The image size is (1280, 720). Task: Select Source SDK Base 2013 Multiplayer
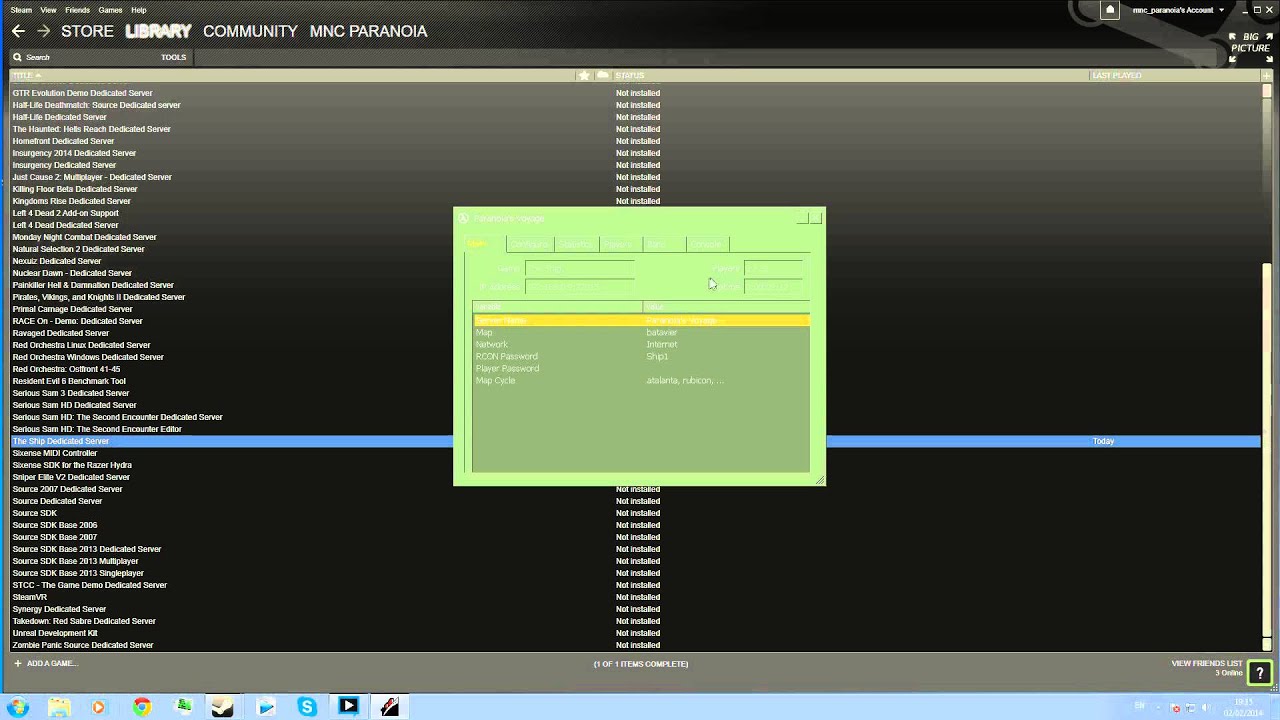click(x=75, y=561)
